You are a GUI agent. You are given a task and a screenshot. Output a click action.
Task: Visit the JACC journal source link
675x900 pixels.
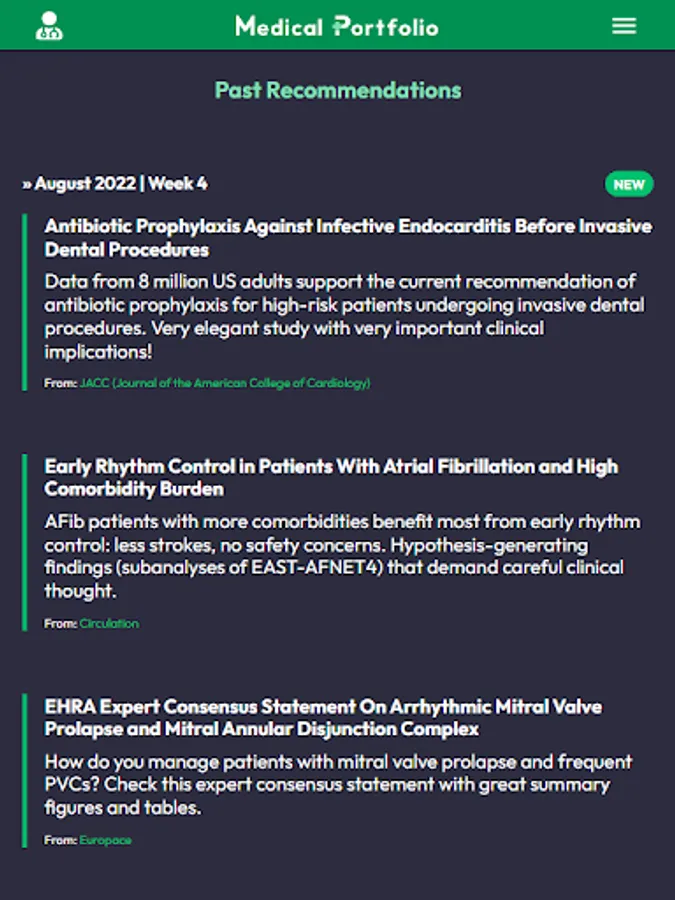pos(225,383)
